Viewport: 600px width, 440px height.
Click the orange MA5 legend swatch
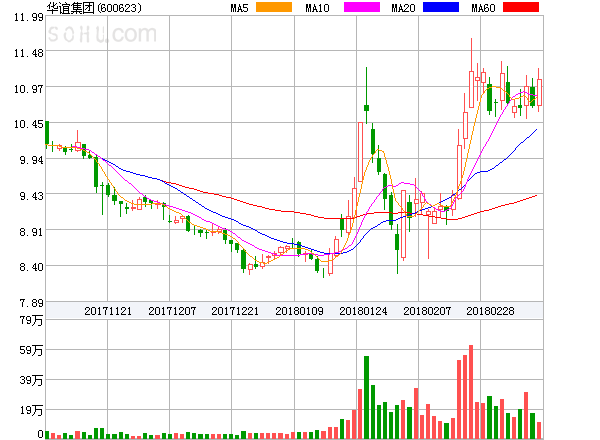tap(274, 7)
